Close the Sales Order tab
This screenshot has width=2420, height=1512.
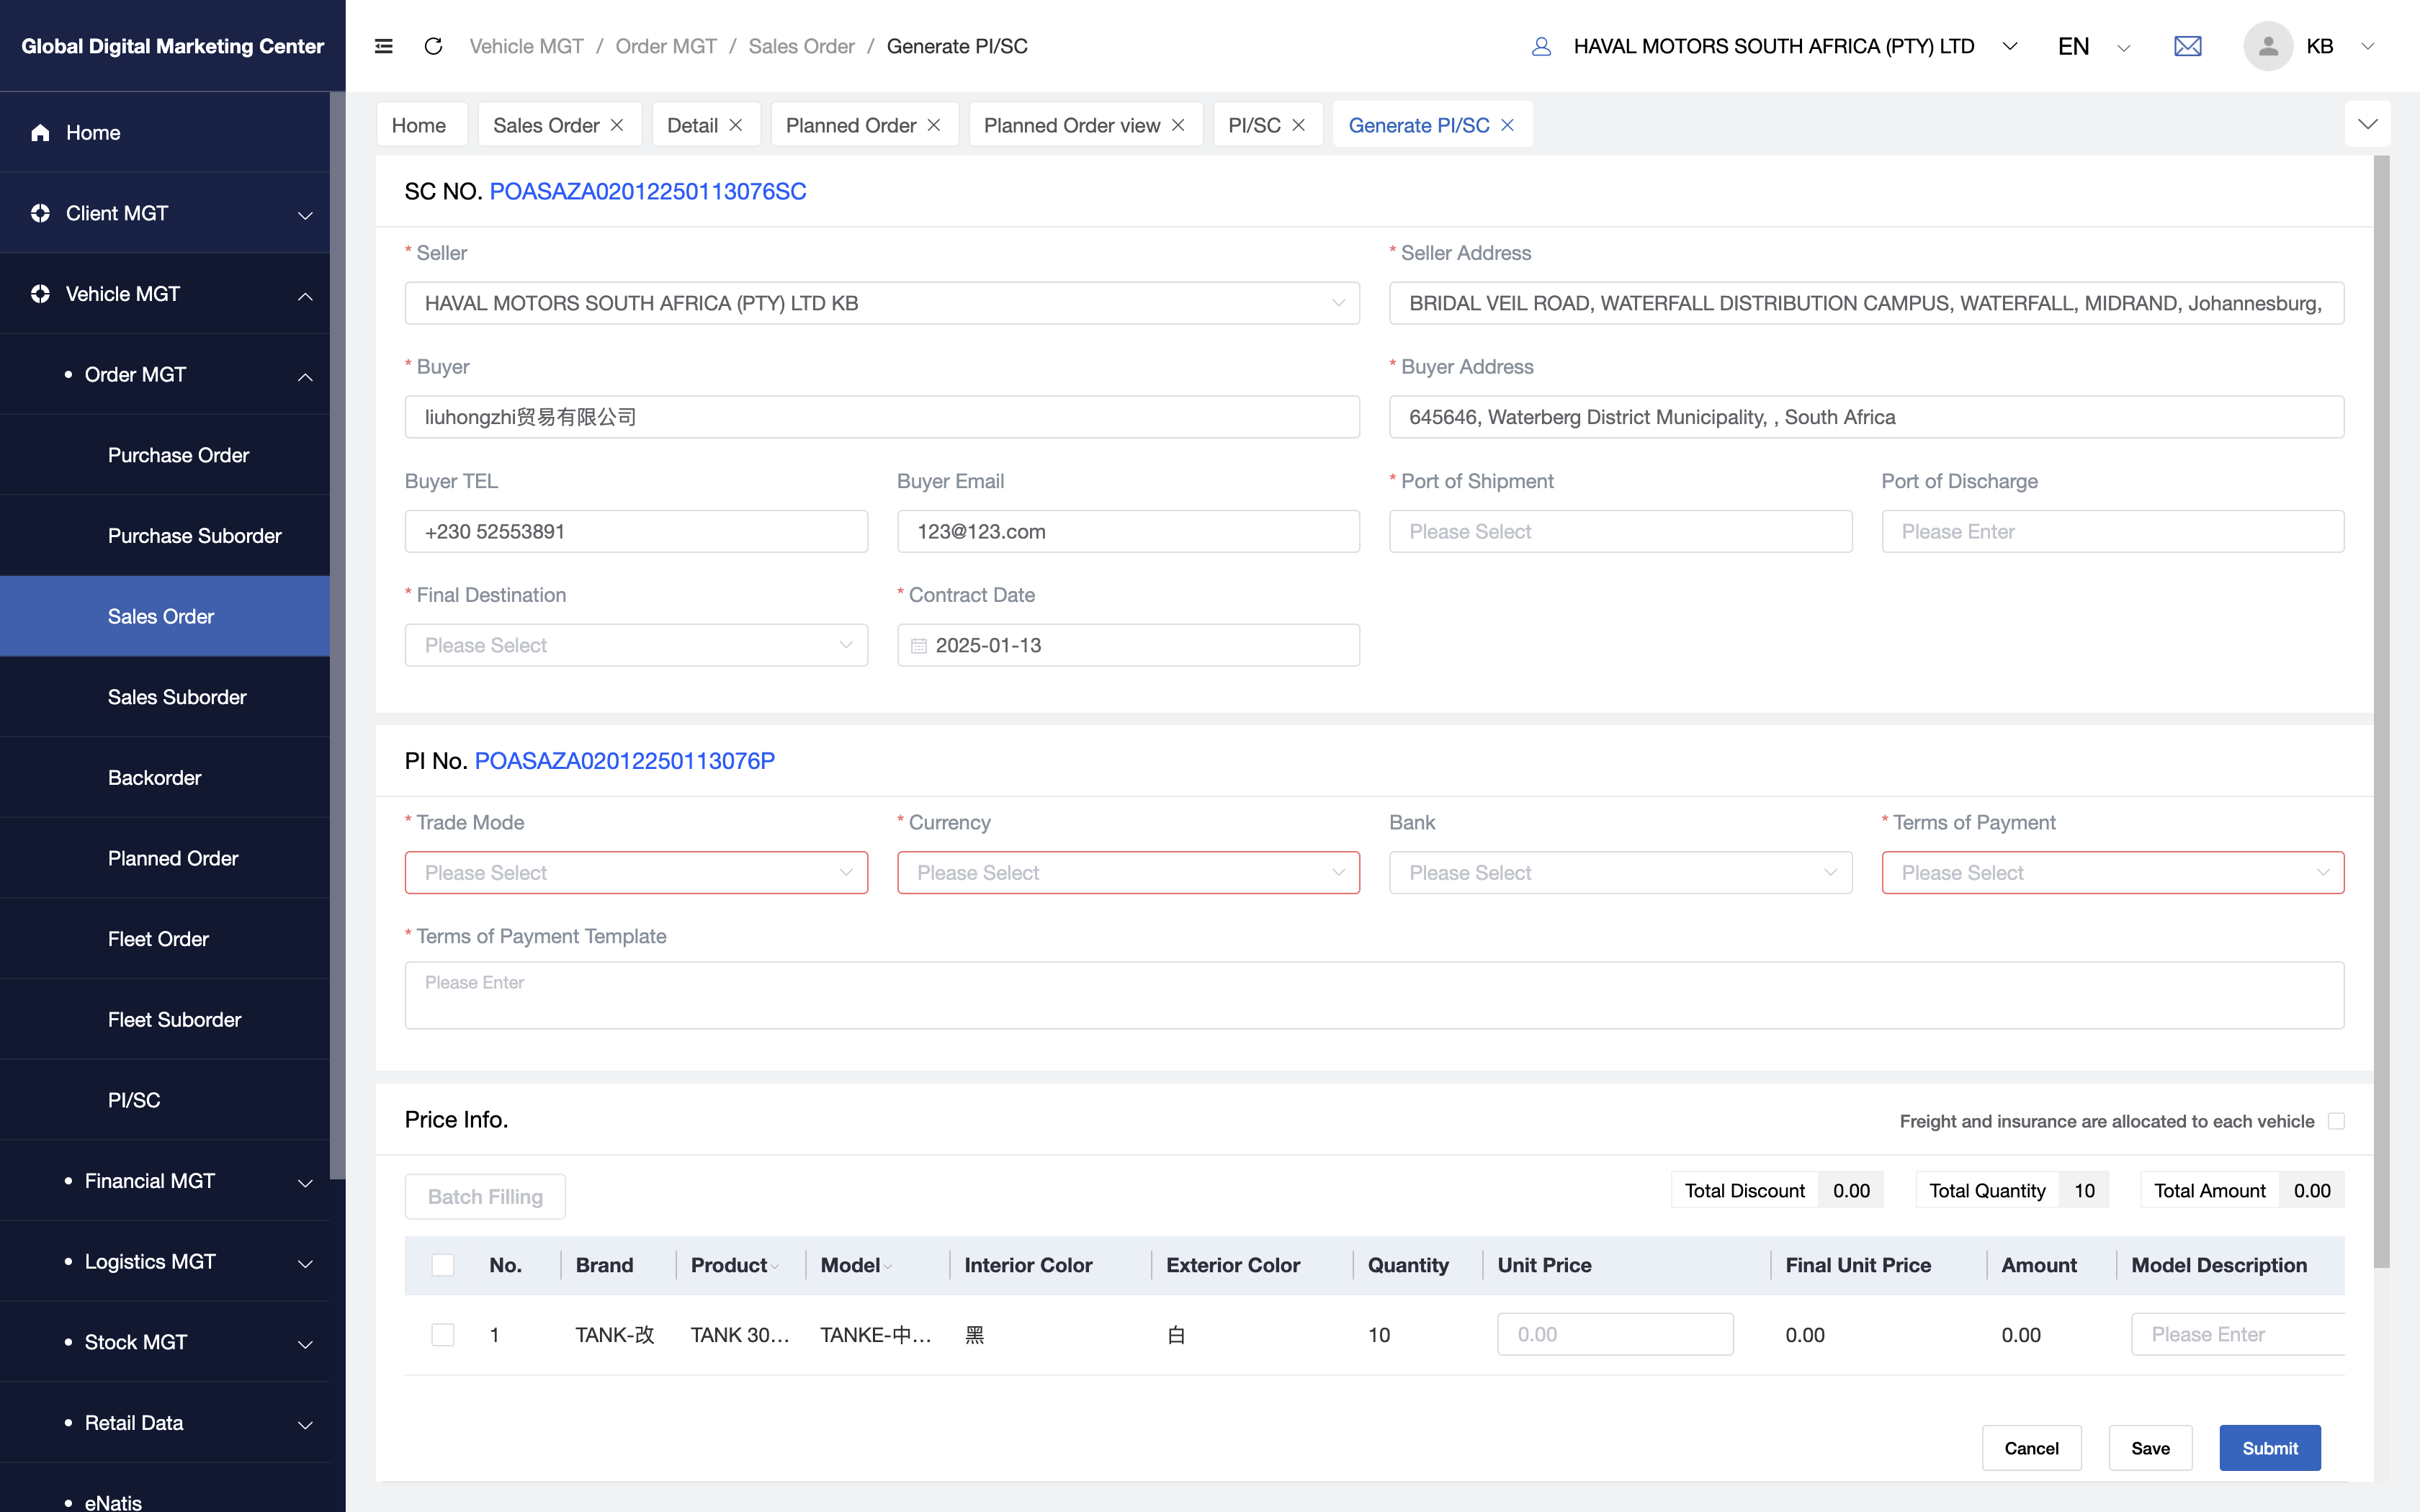(x=617, y=125)
